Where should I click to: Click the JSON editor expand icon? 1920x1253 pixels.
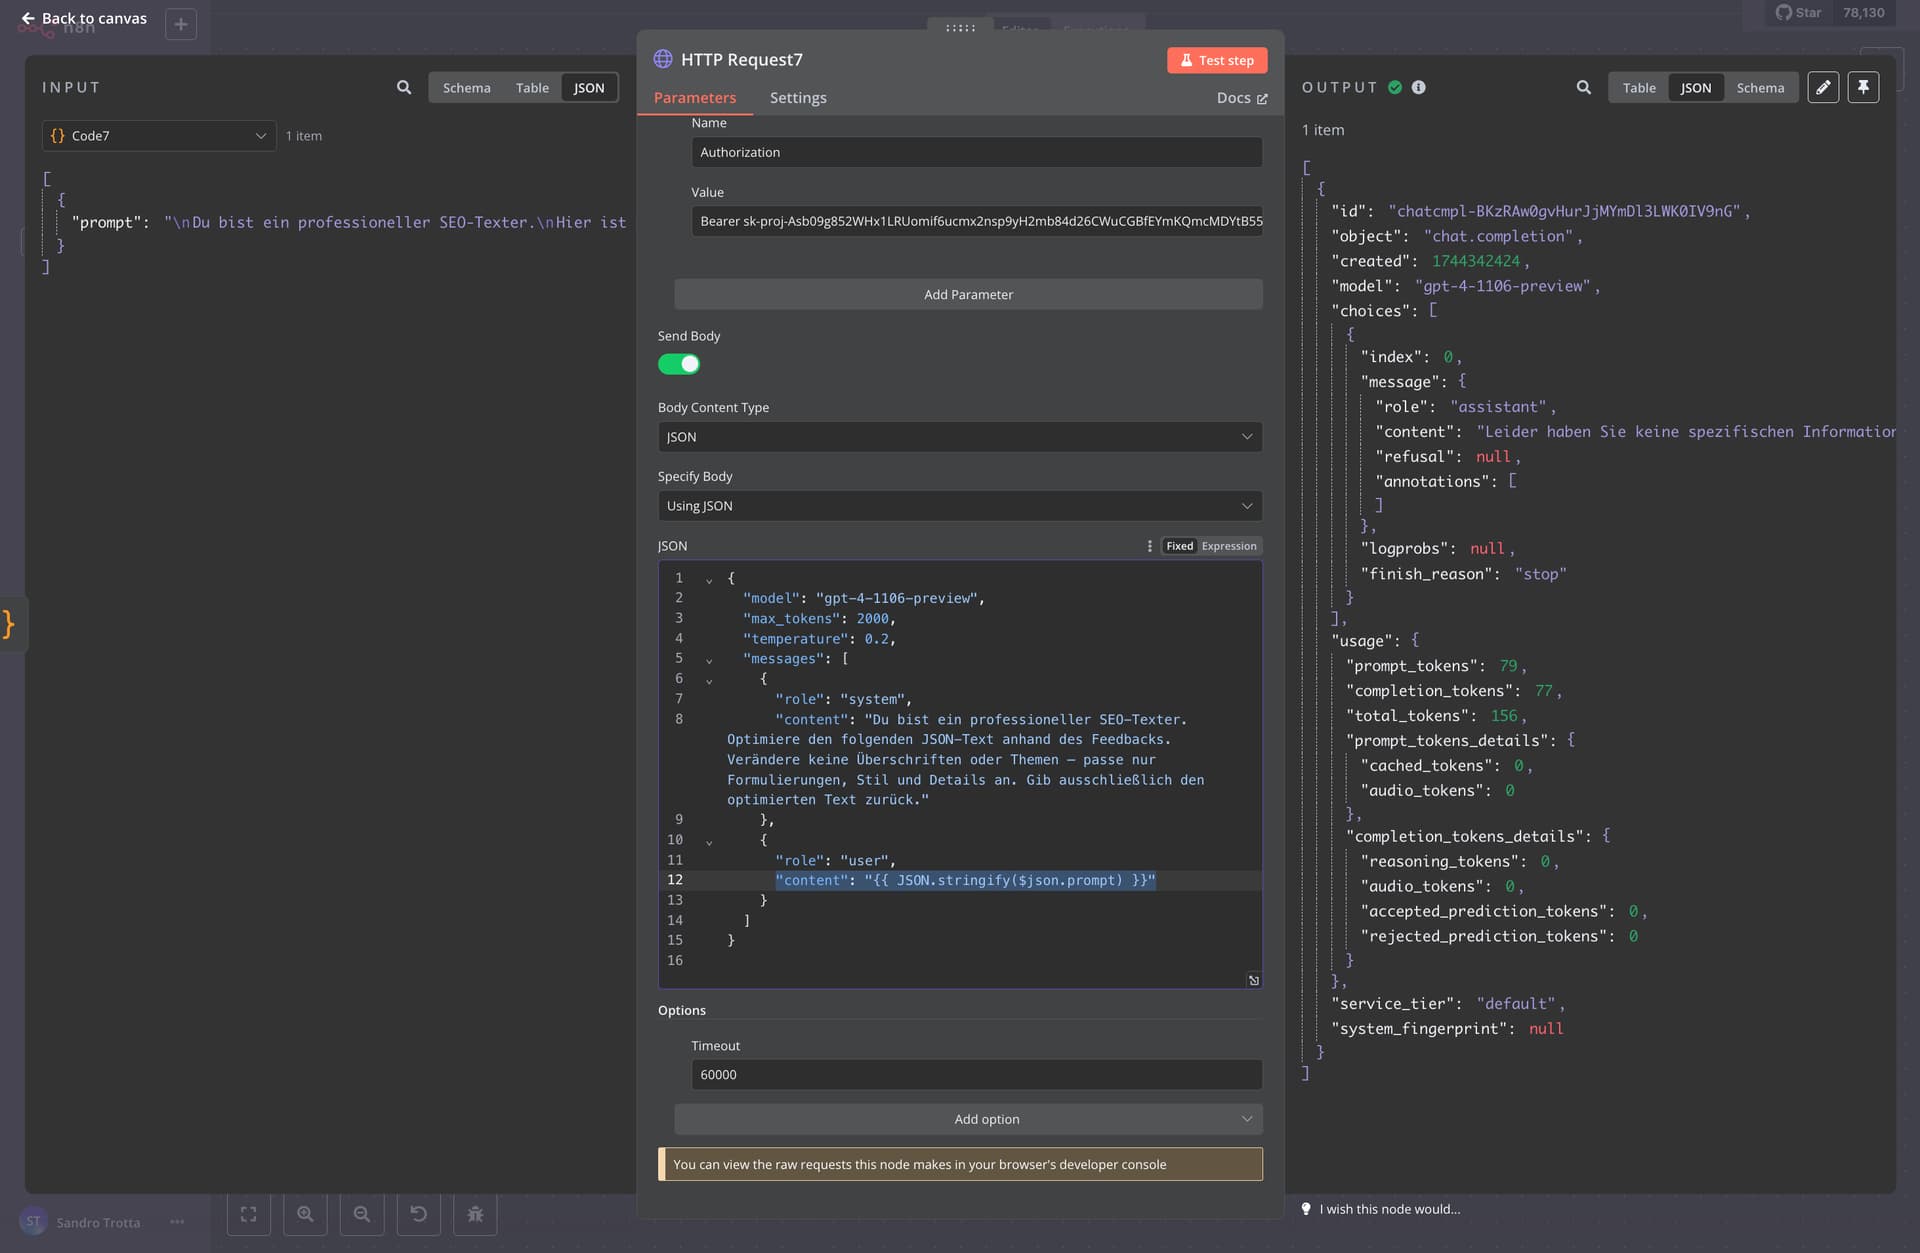pos(1253,980)
